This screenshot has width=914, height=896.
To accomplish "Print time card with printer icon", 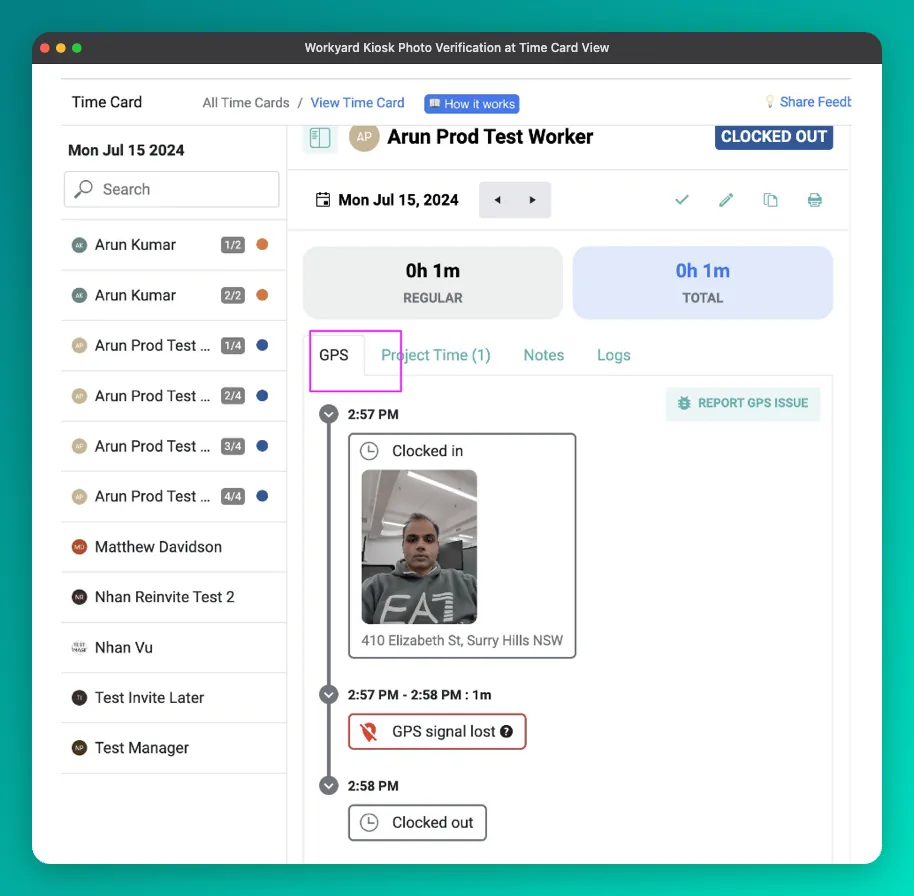I will click(814, 200).
